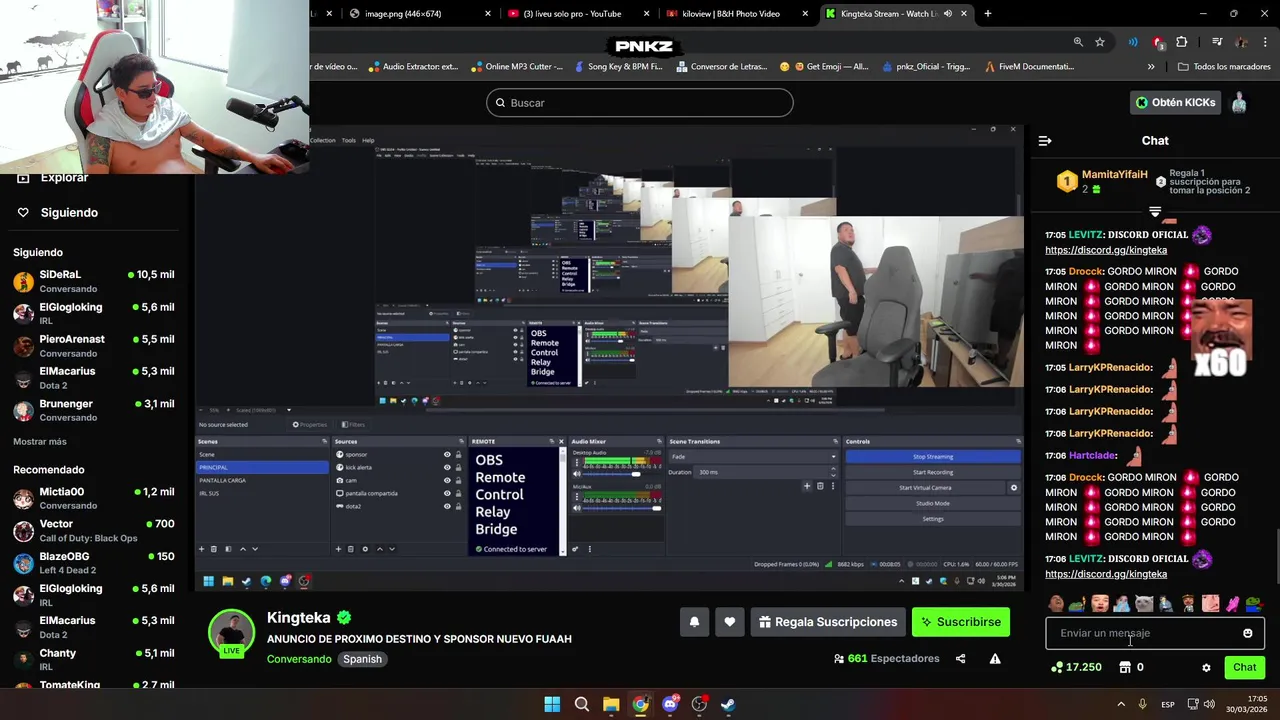Open profile avatar next to Obtén KICKs
Viewport: 1280px width, 720px height.
pyautogui.click(x=1239, y=102)
